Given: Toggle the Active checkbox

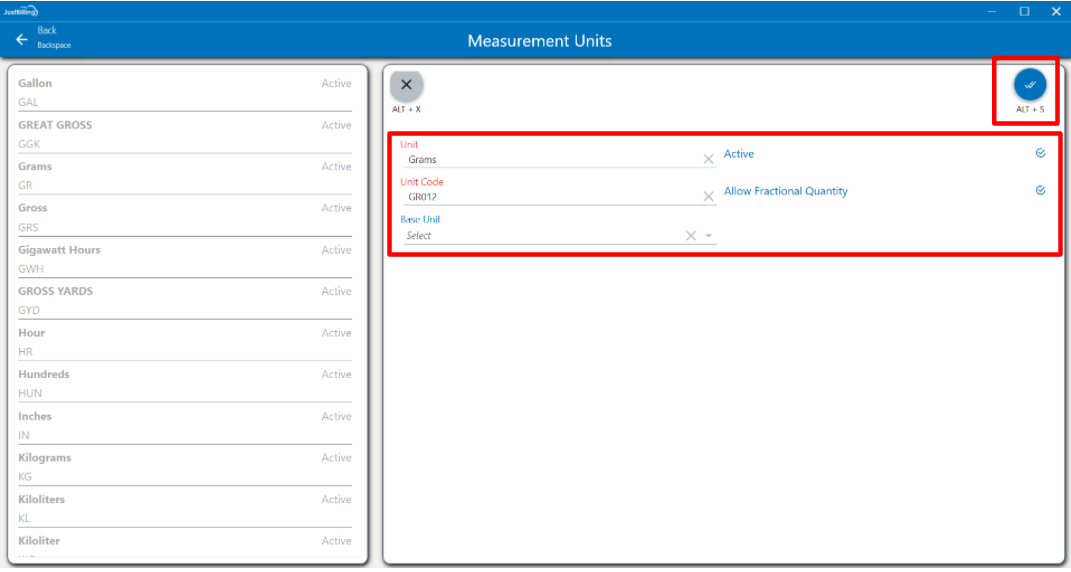Looking at the screenshot, I should pyautogui.click(x=1040, y=154).
